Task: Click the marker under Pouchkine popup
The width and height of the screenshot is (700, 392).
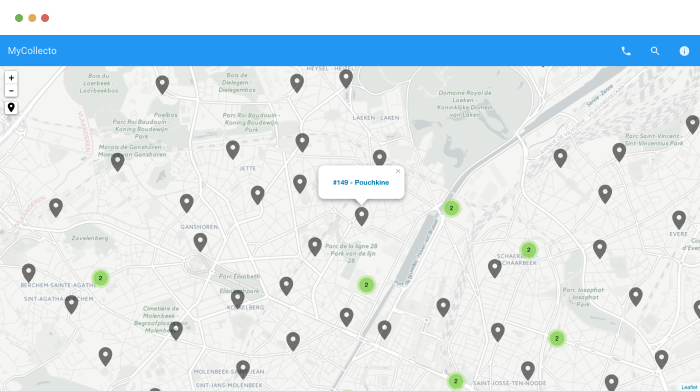Action: pos(362,217)
